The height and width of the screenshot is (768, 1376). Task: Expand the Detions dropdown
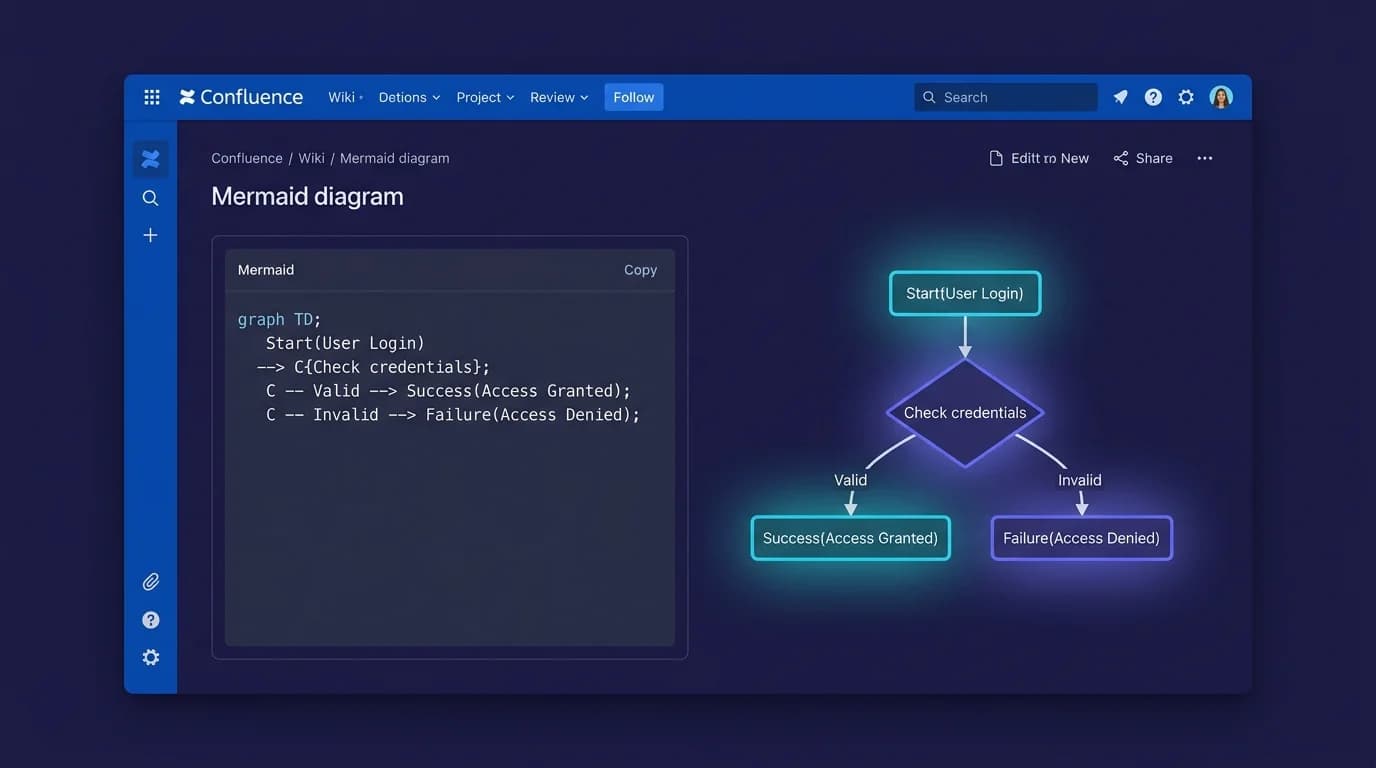(408, 97)
